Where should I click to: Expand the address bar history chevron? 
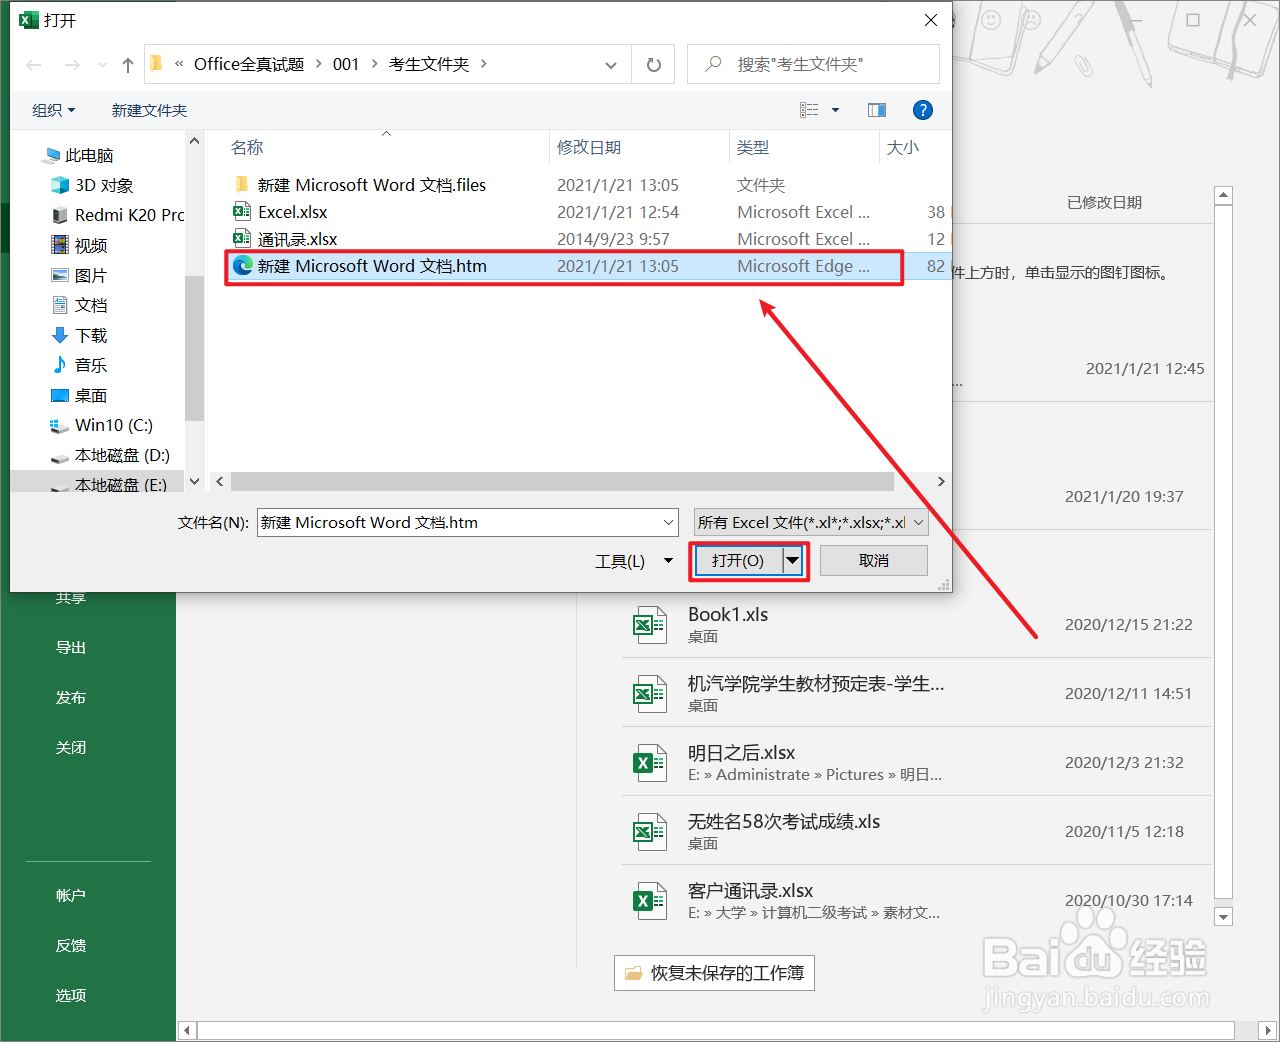(610, 65)
